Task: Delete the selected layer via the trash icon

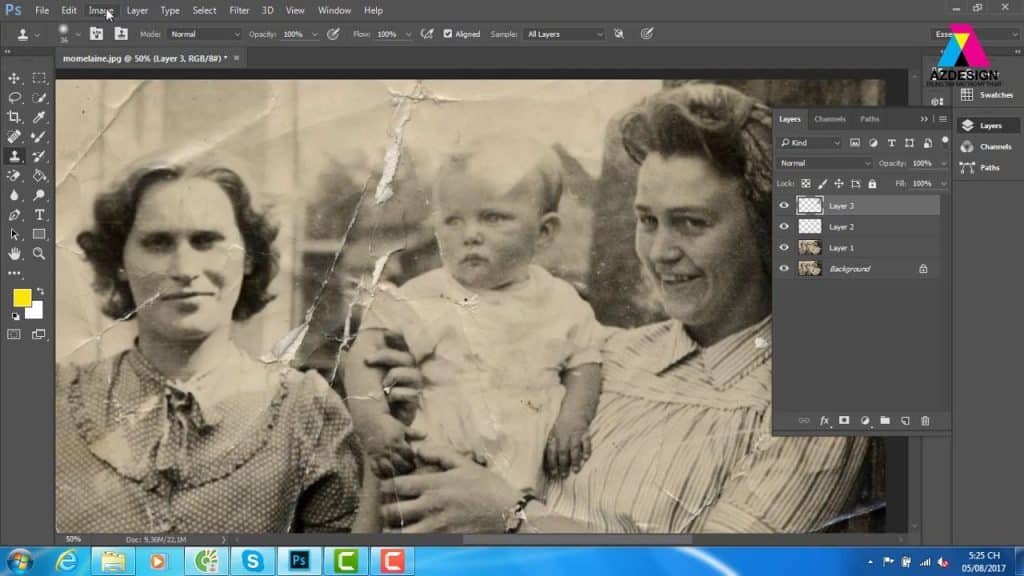Action: (x=925, y=421)
